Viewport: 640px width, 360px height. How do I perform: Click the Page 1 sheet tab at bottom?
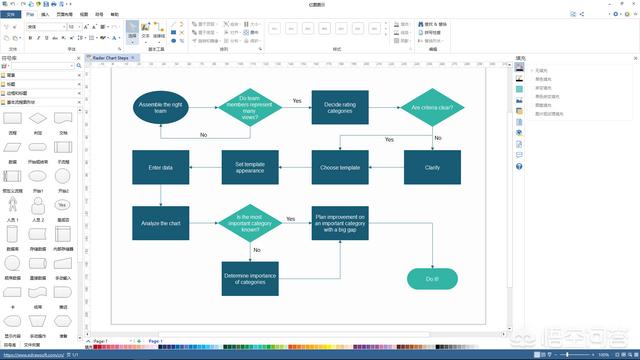156,341
